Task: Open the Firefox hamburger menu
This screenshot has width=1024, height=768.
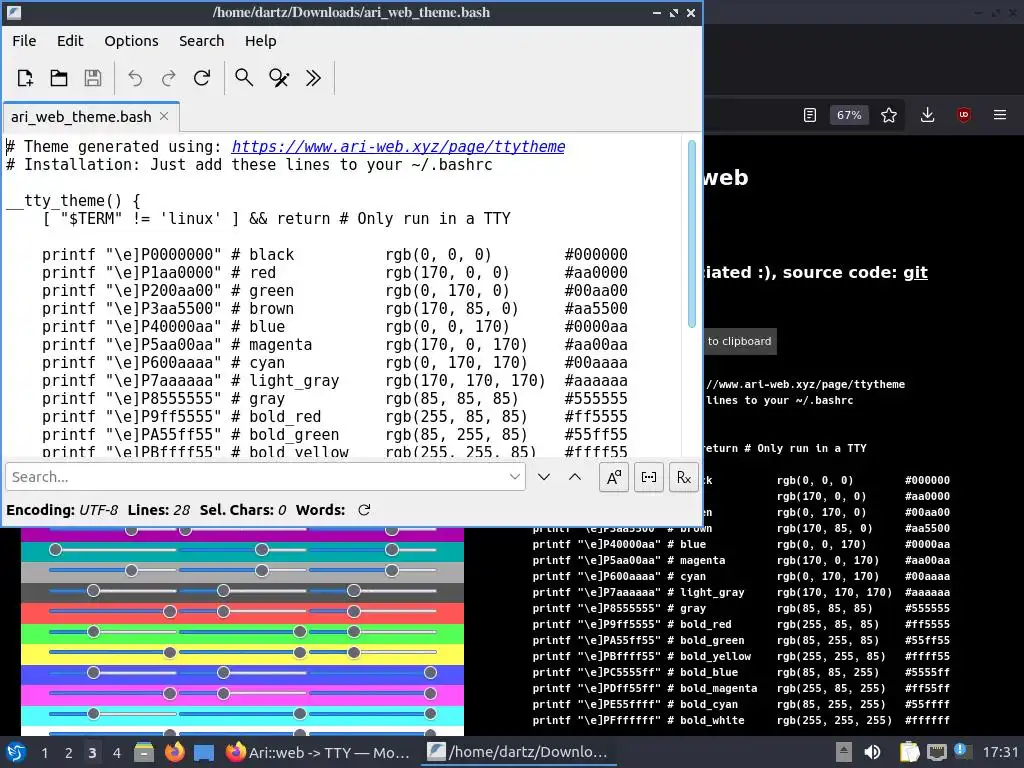Action: (1000, 115)
